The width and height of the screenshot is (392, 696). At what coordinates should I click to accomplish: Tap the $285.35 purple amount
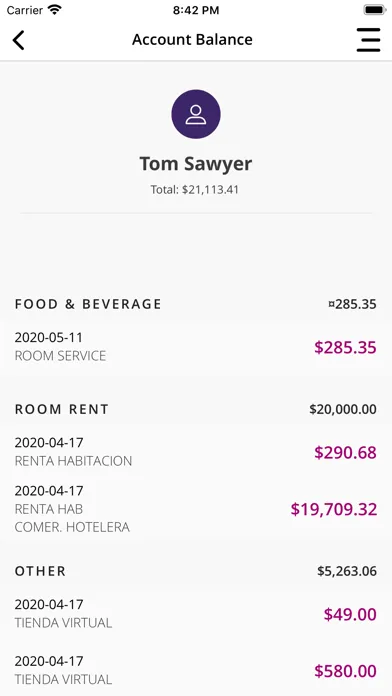click(x=345, y=347)
